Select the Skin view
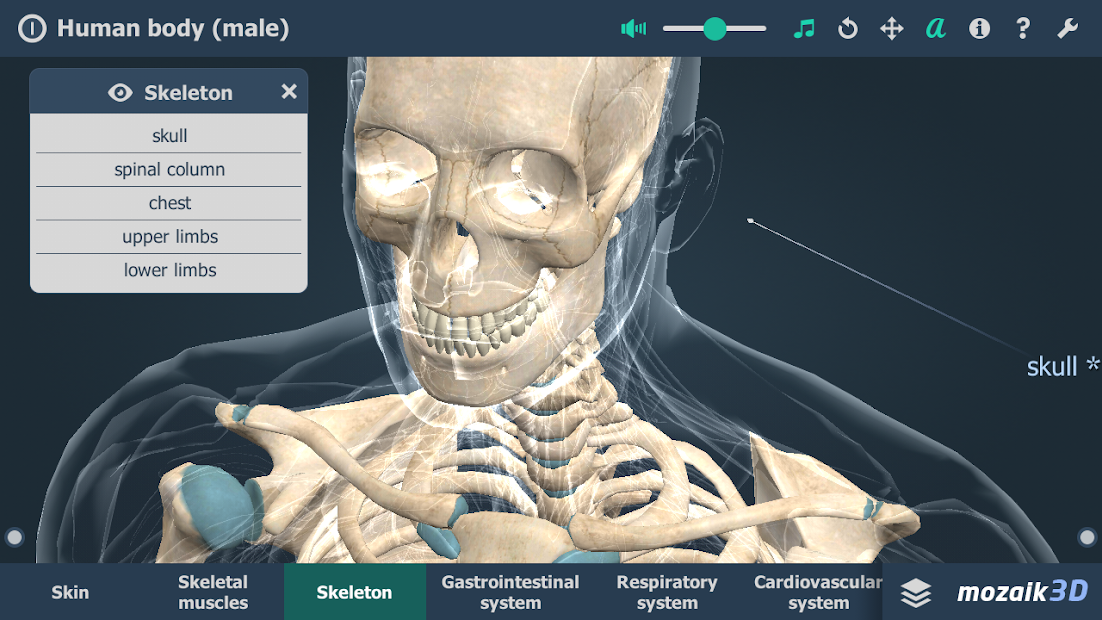 pyautogui.click(x=69, y=591)
